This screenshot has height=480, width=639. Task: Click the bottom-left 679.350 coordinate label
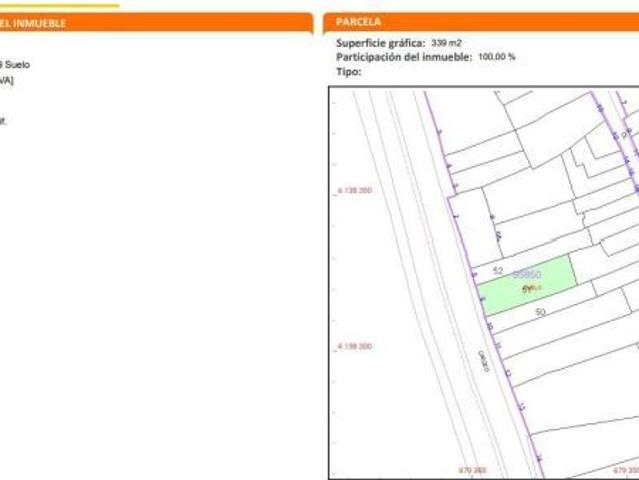472,469
